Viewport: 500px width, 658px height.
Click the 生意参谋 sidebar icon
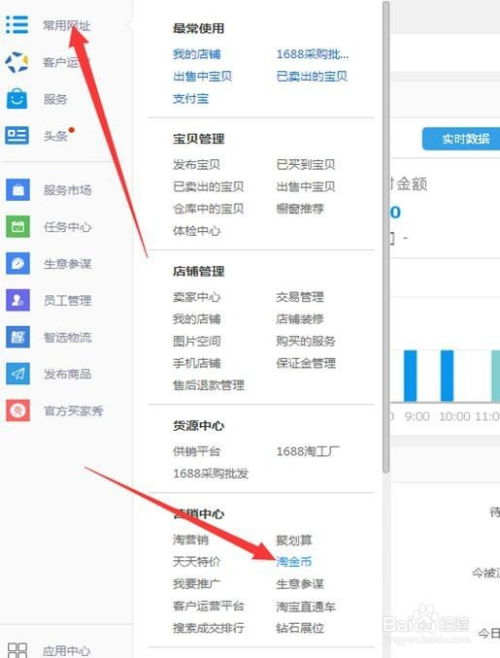[18, 263]
